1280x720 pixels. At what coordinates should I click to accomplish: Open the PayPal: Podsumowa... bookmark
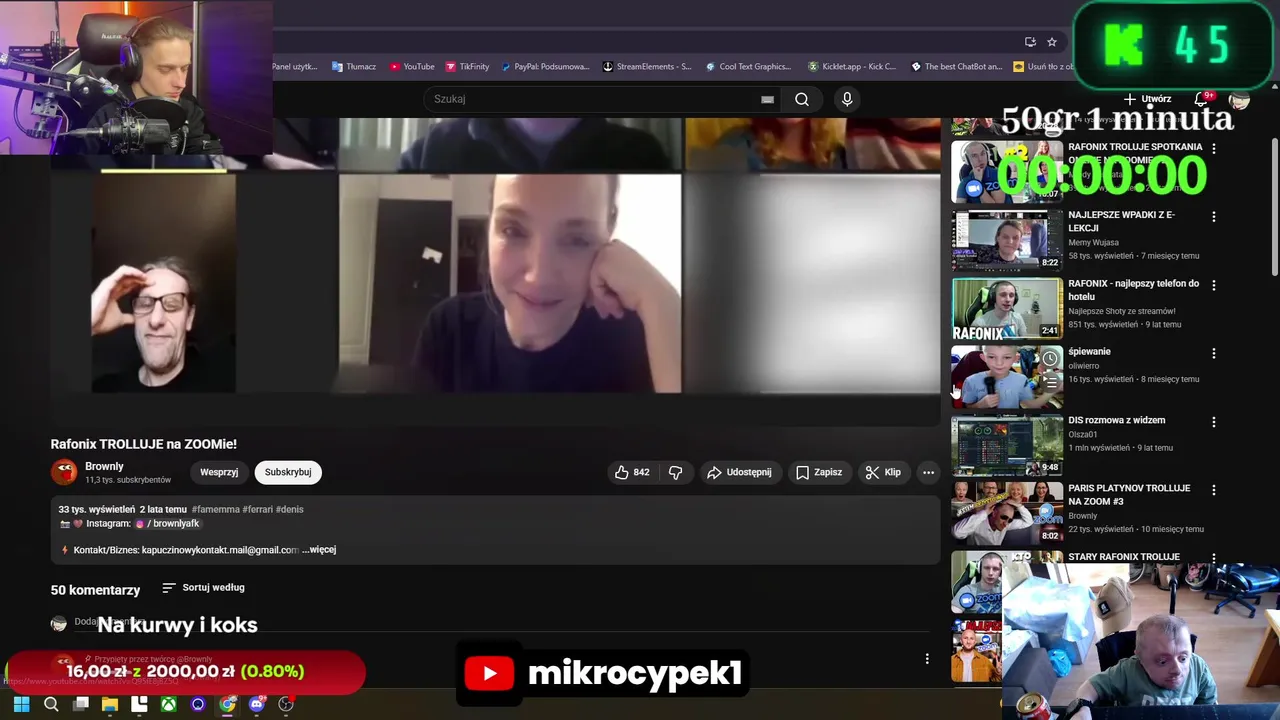(x=545, y=67)
